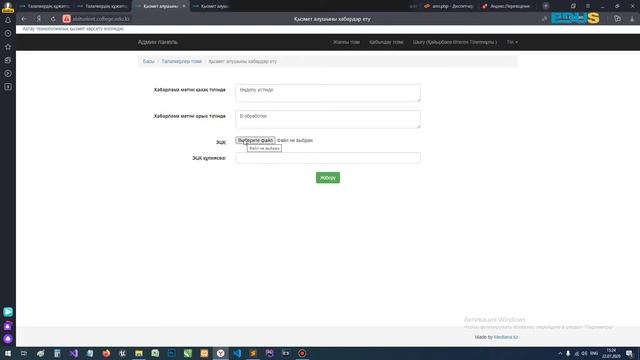
Task: Open Sublime Text from the taskbar
Action: pos(253,353)
